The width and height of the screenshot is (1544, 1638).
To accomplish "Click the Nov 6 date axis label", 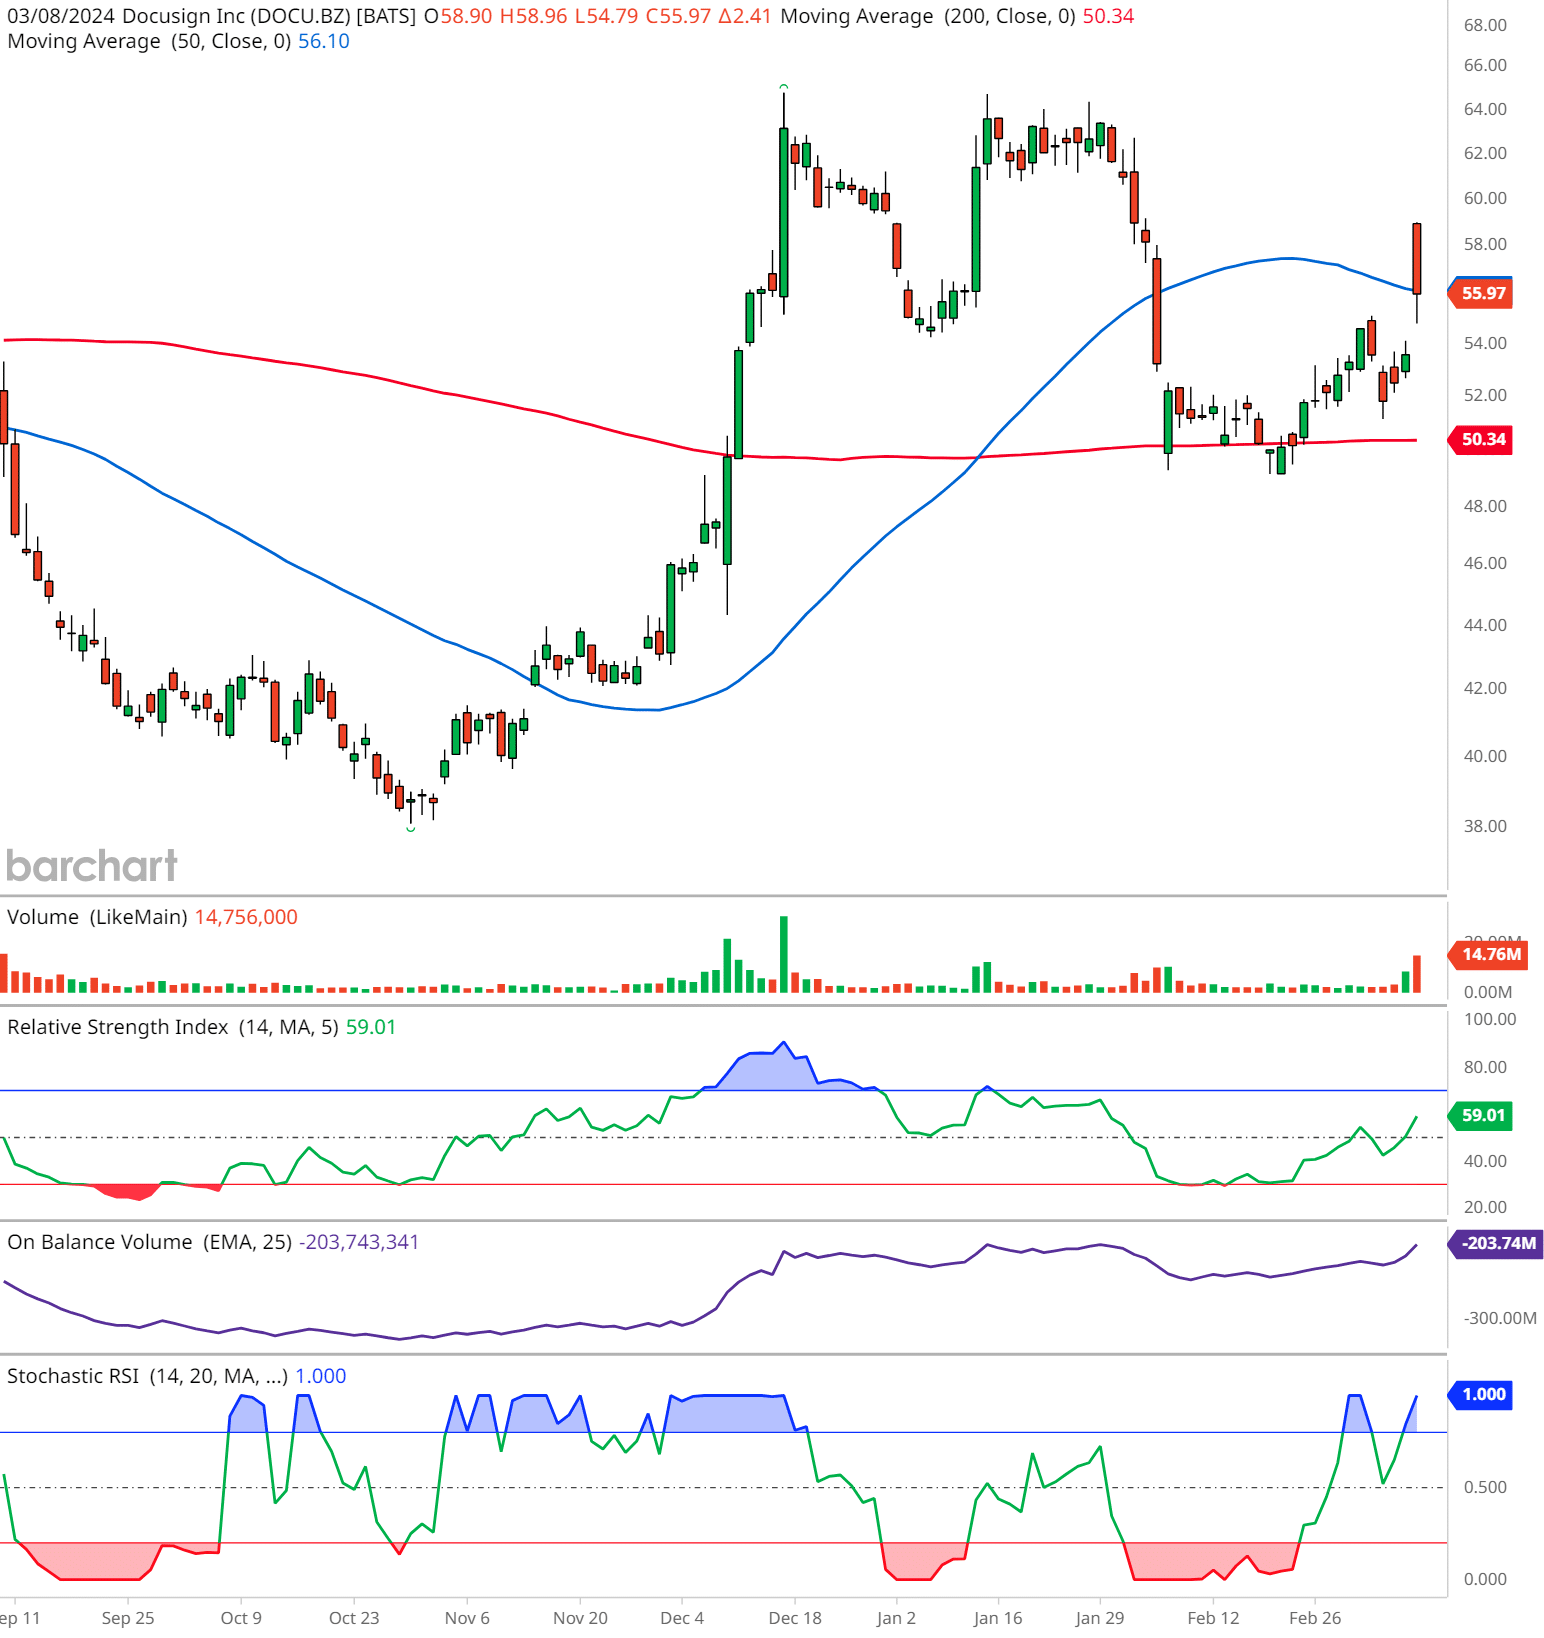I will [467, 1618].
